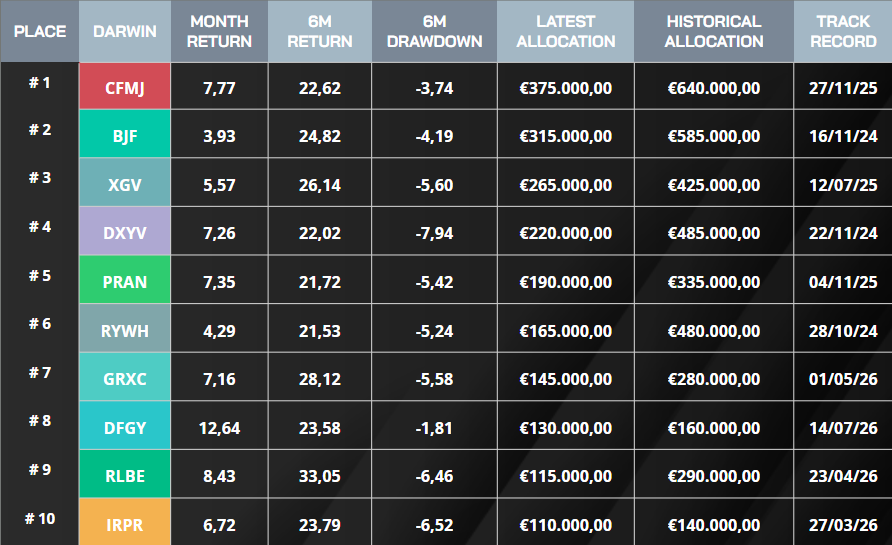The image size is (892, 545).
Task: Click month return value 6,72
Action: click(x=219, y=525)
